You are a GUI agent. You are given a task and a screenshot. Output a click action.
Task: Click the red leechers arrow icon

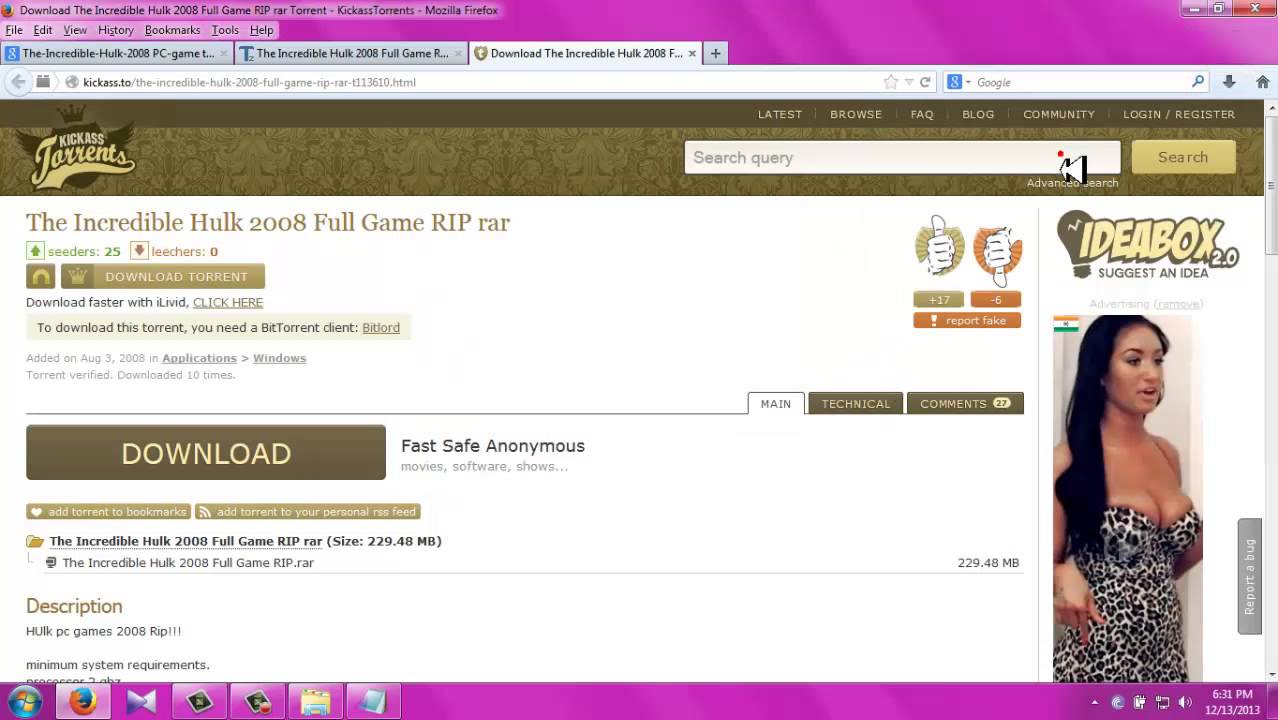[139, 251]
